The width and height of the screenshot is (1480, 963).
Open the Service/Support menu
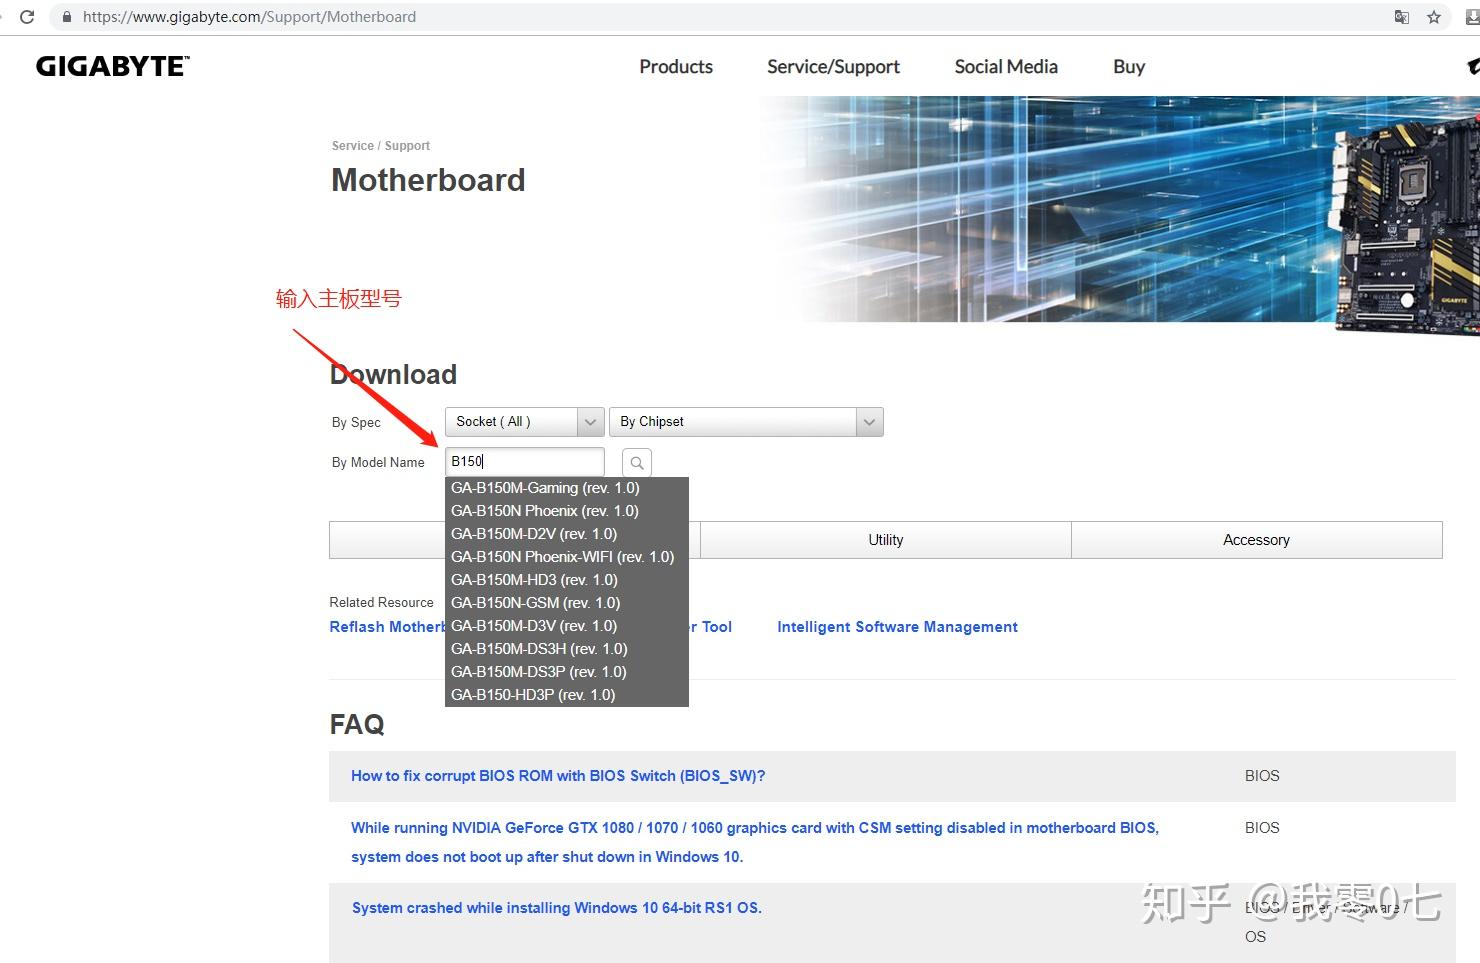click(x=833, y=67)
